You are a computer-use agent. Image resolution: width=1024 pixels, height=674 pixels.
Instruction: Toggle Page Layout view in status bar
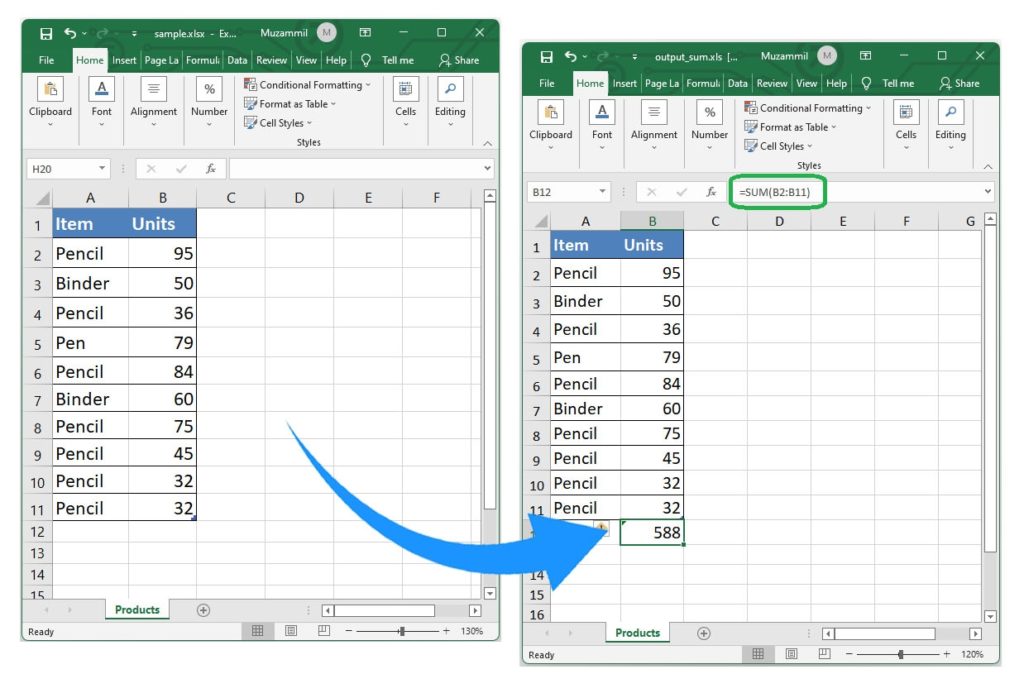tap(790, 655)
